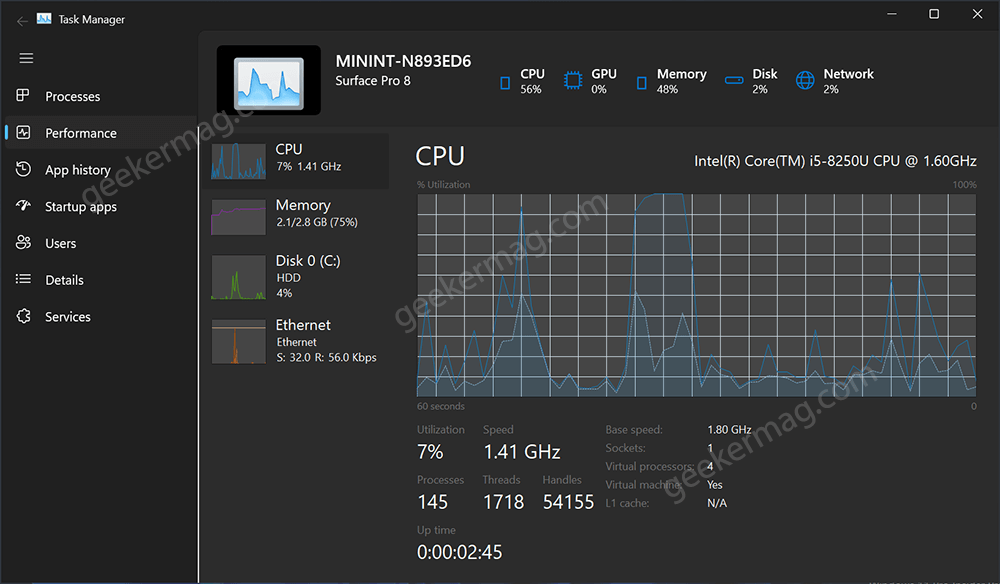The image size is (1000, 584).
Task: Click the Services gear icon
Action: point(23,316)
